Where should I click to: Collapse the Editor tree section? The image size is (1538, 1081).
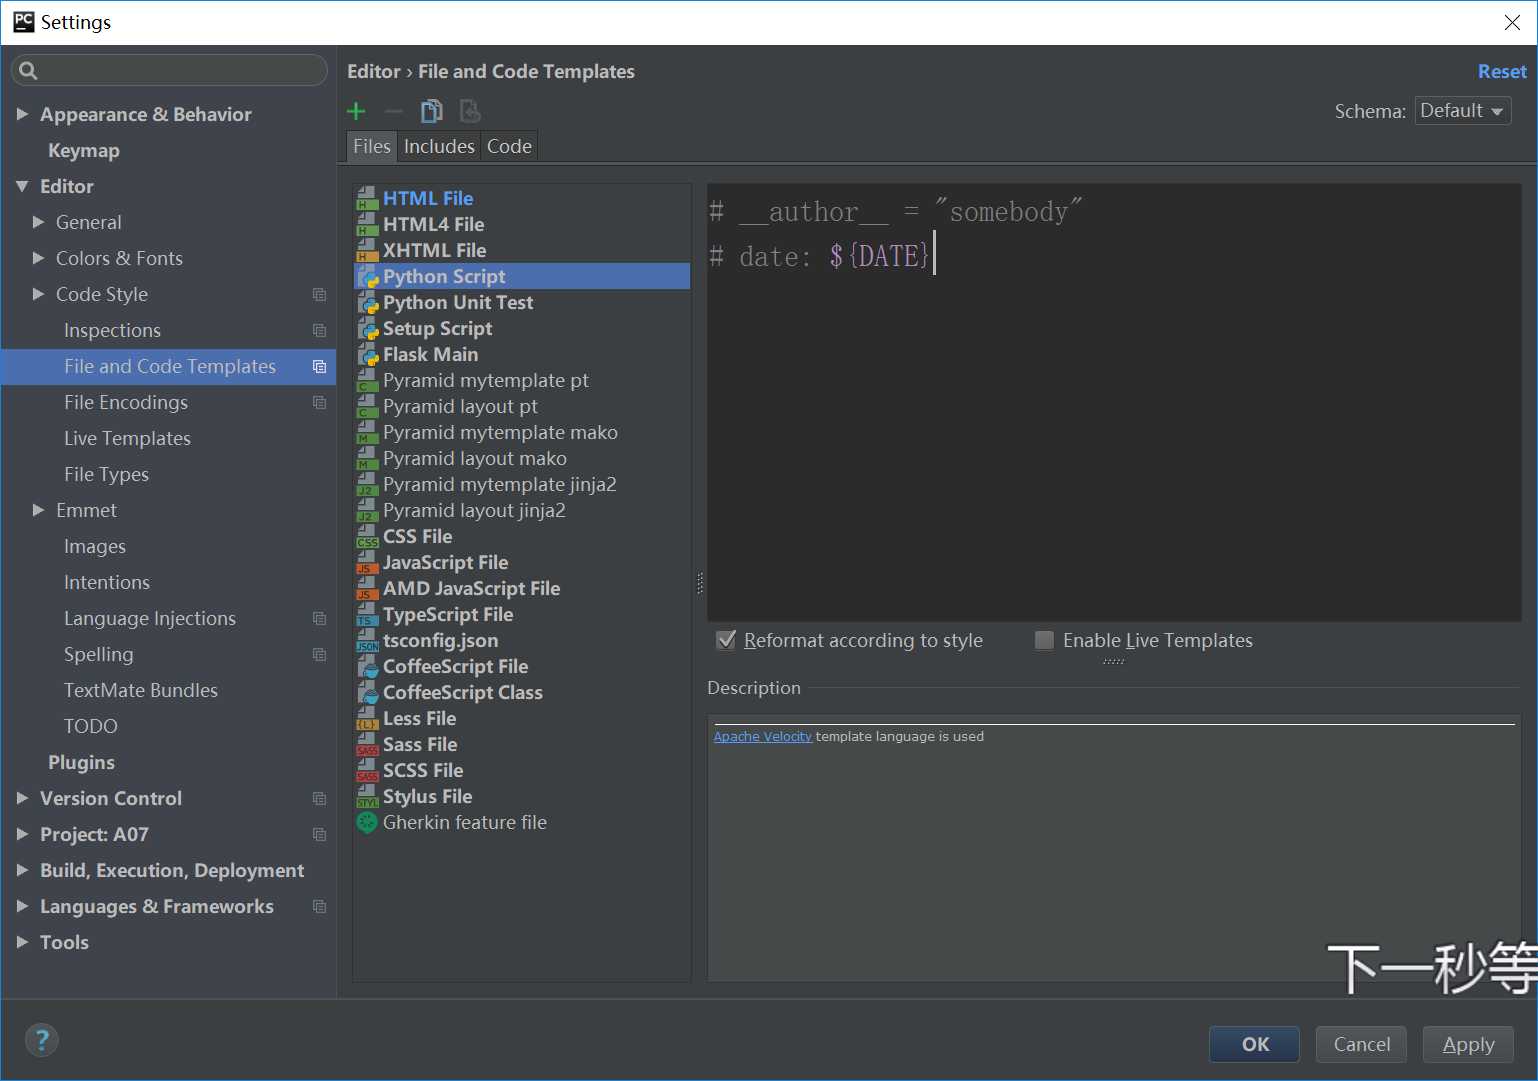(x=22, y=187)
